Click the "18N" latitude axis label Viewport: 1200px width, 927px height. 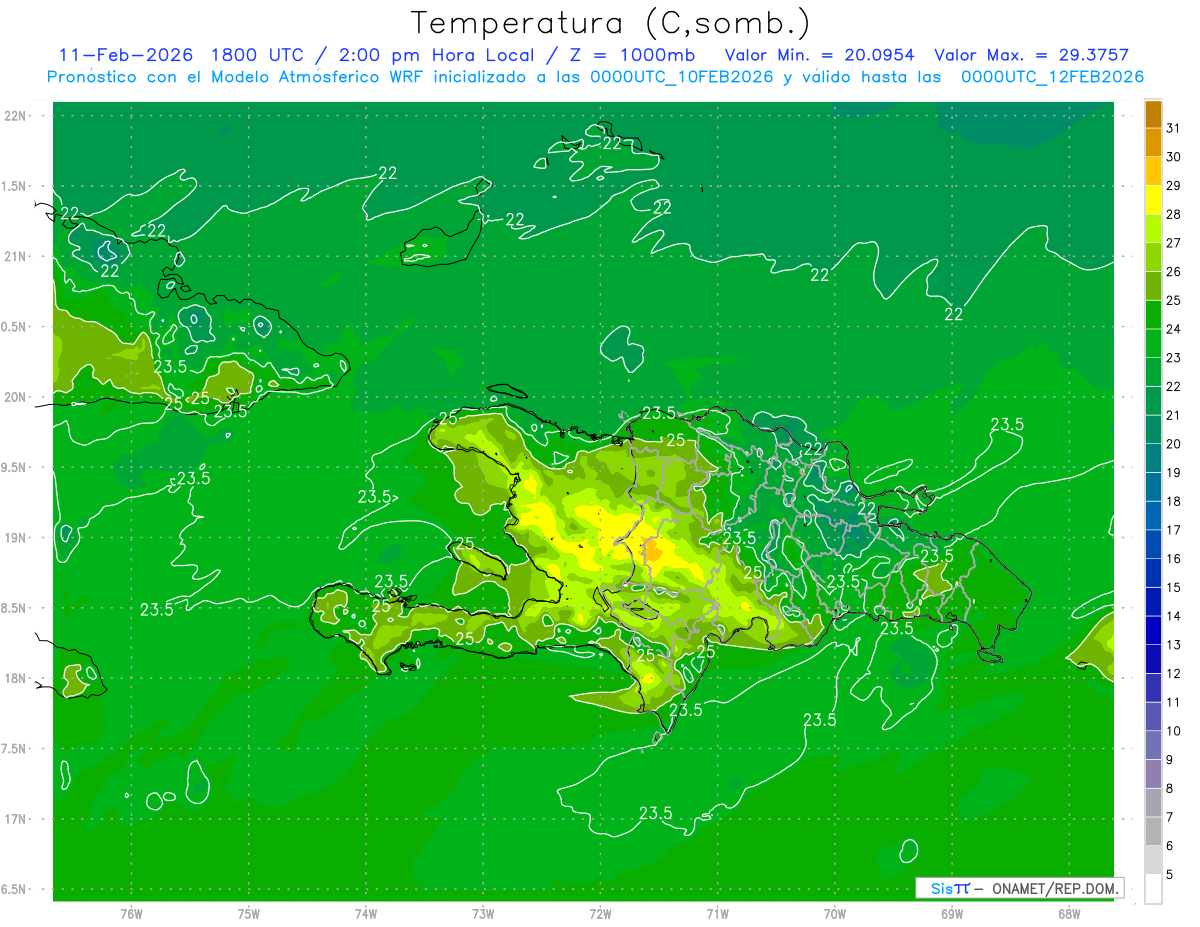click(x=15, y=678)
